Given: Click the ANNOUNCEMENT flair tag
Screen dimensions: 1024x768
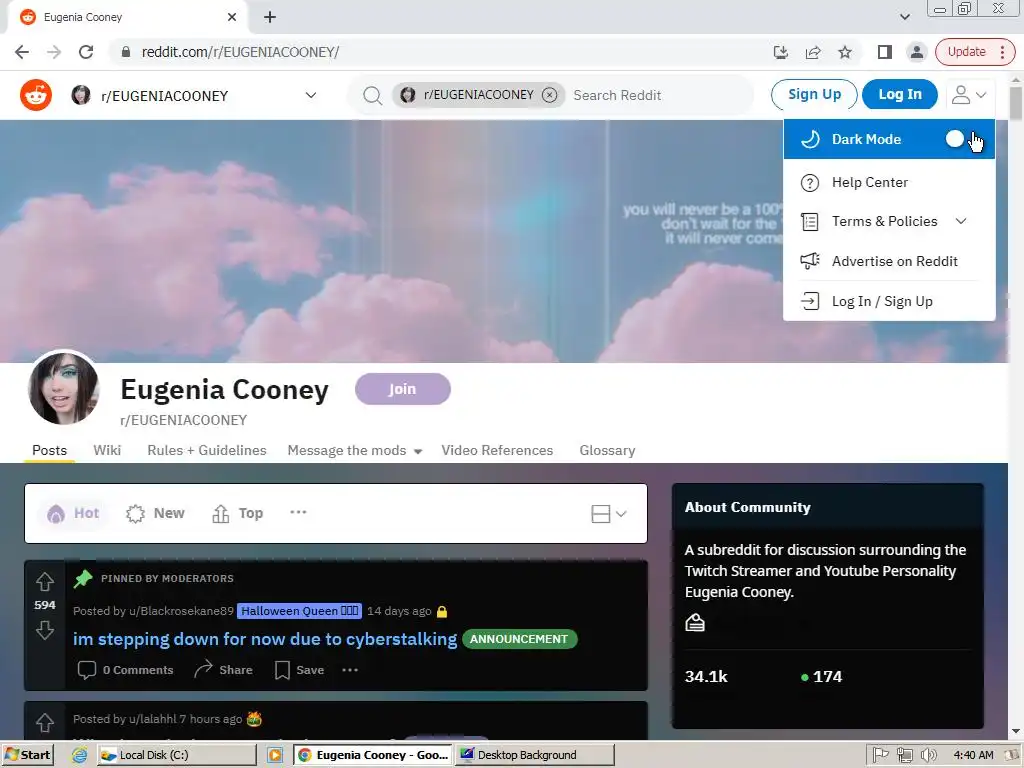Looking at the screenshot, I should click(x=520, y=639).
